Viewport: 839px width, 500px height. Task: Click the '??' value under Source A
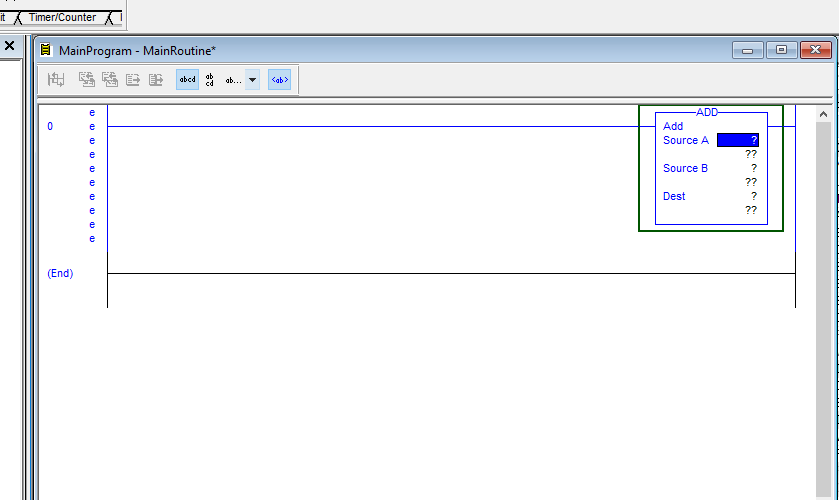tap(751, 154)
